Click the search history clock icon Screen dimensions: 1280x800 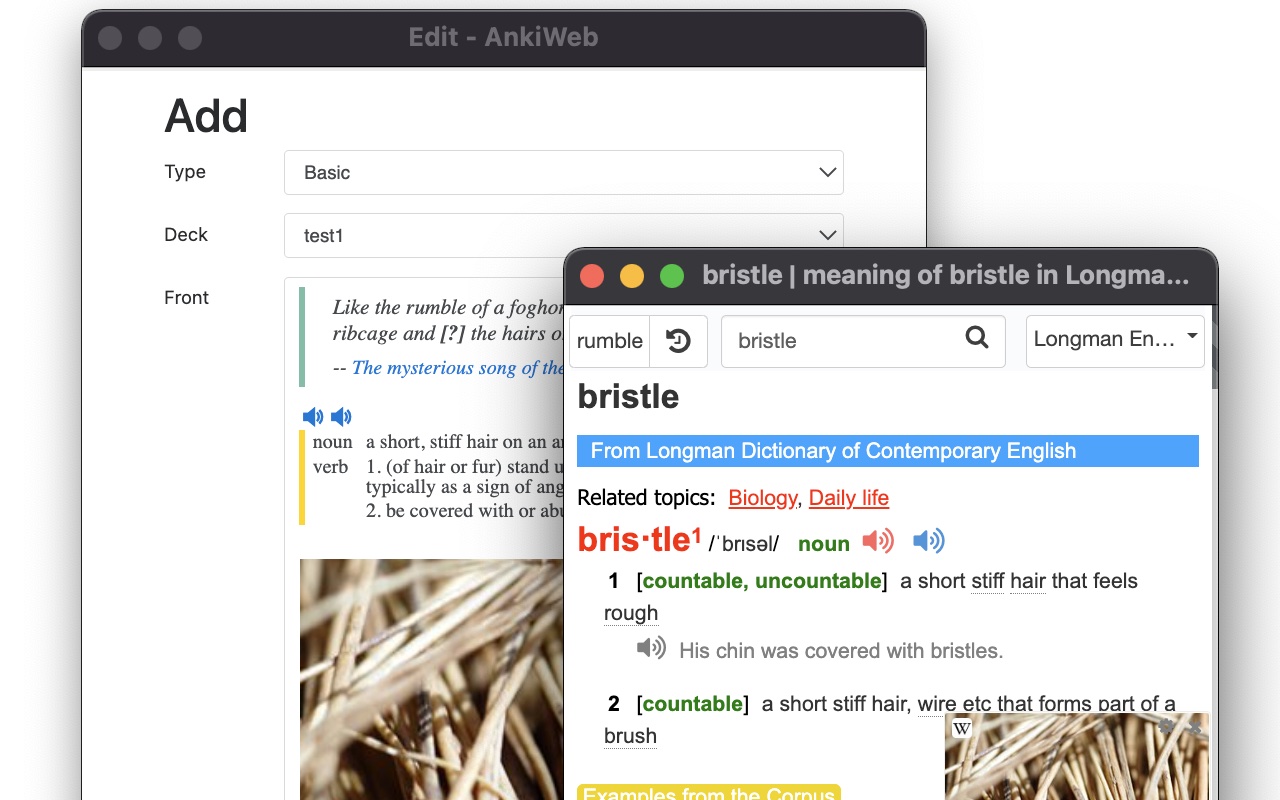click(678, 341)
